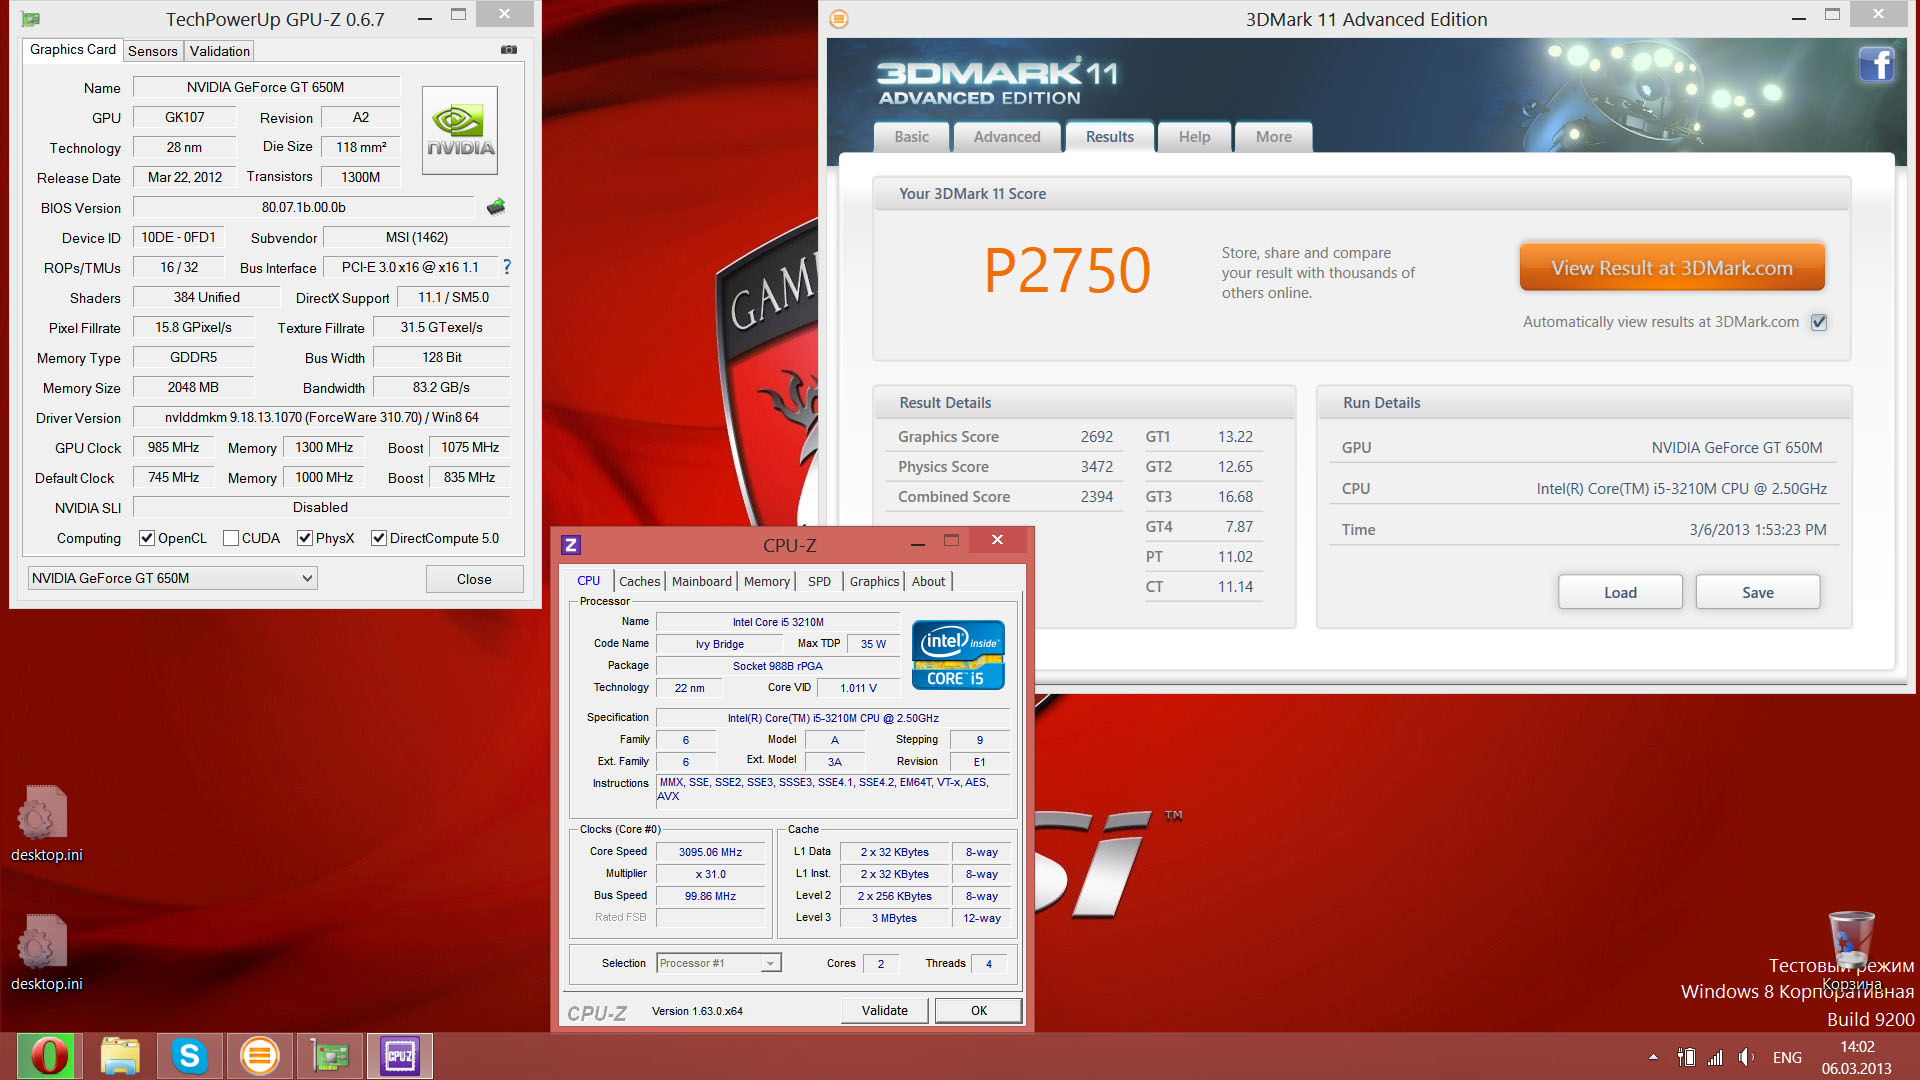Click the Graphics Card tab in GPU-Z

tap(73, 50)
